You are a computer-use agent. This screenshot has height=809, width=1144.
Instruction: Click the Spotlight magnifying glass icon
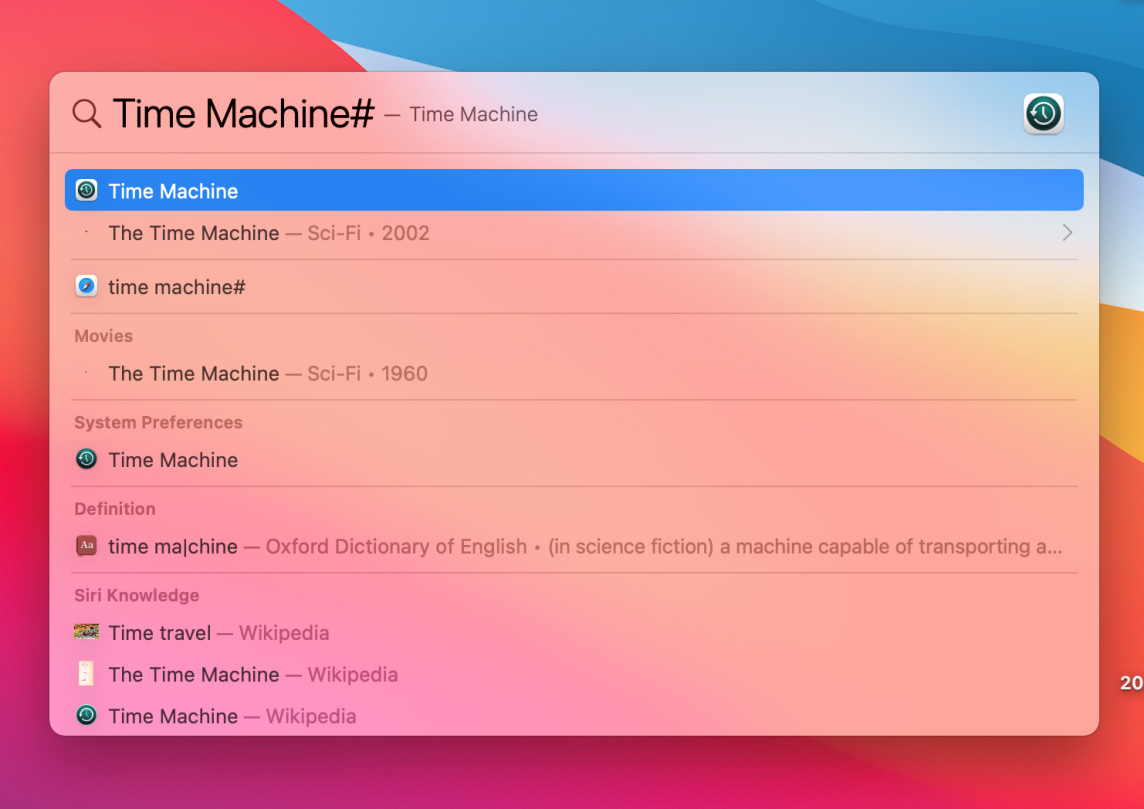[87, 114]
